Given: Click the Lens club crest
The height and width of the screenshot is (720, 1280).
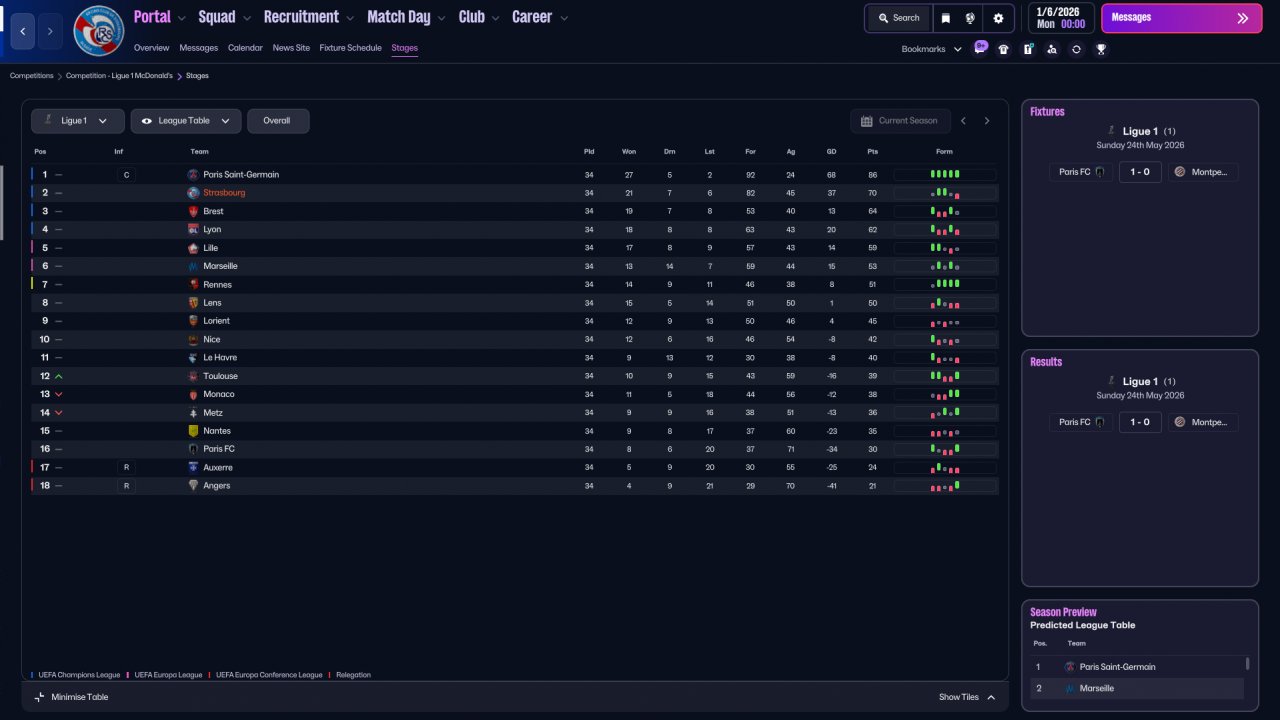Looking at the screenshot, I should pos(193,303).
